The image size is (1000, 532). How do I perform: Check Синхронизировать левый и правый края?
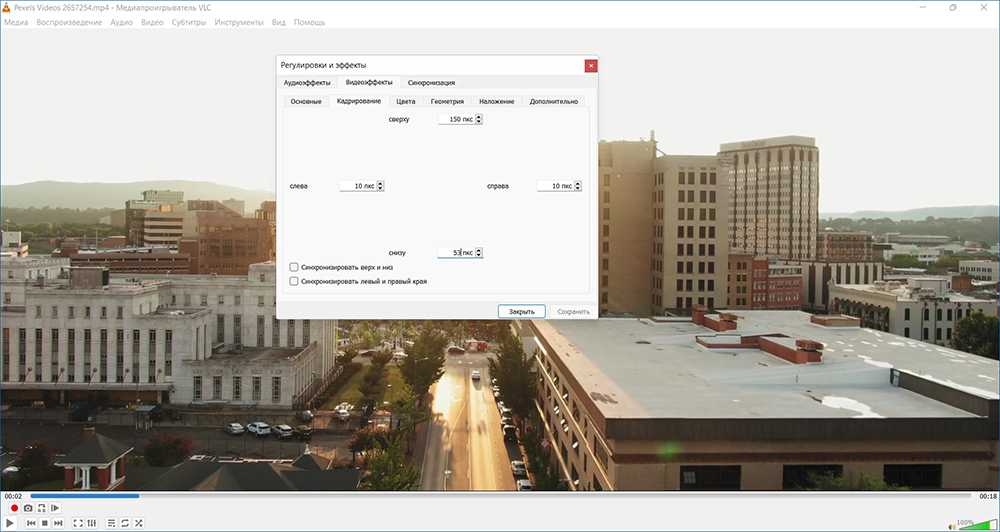(x=293, y=282)
